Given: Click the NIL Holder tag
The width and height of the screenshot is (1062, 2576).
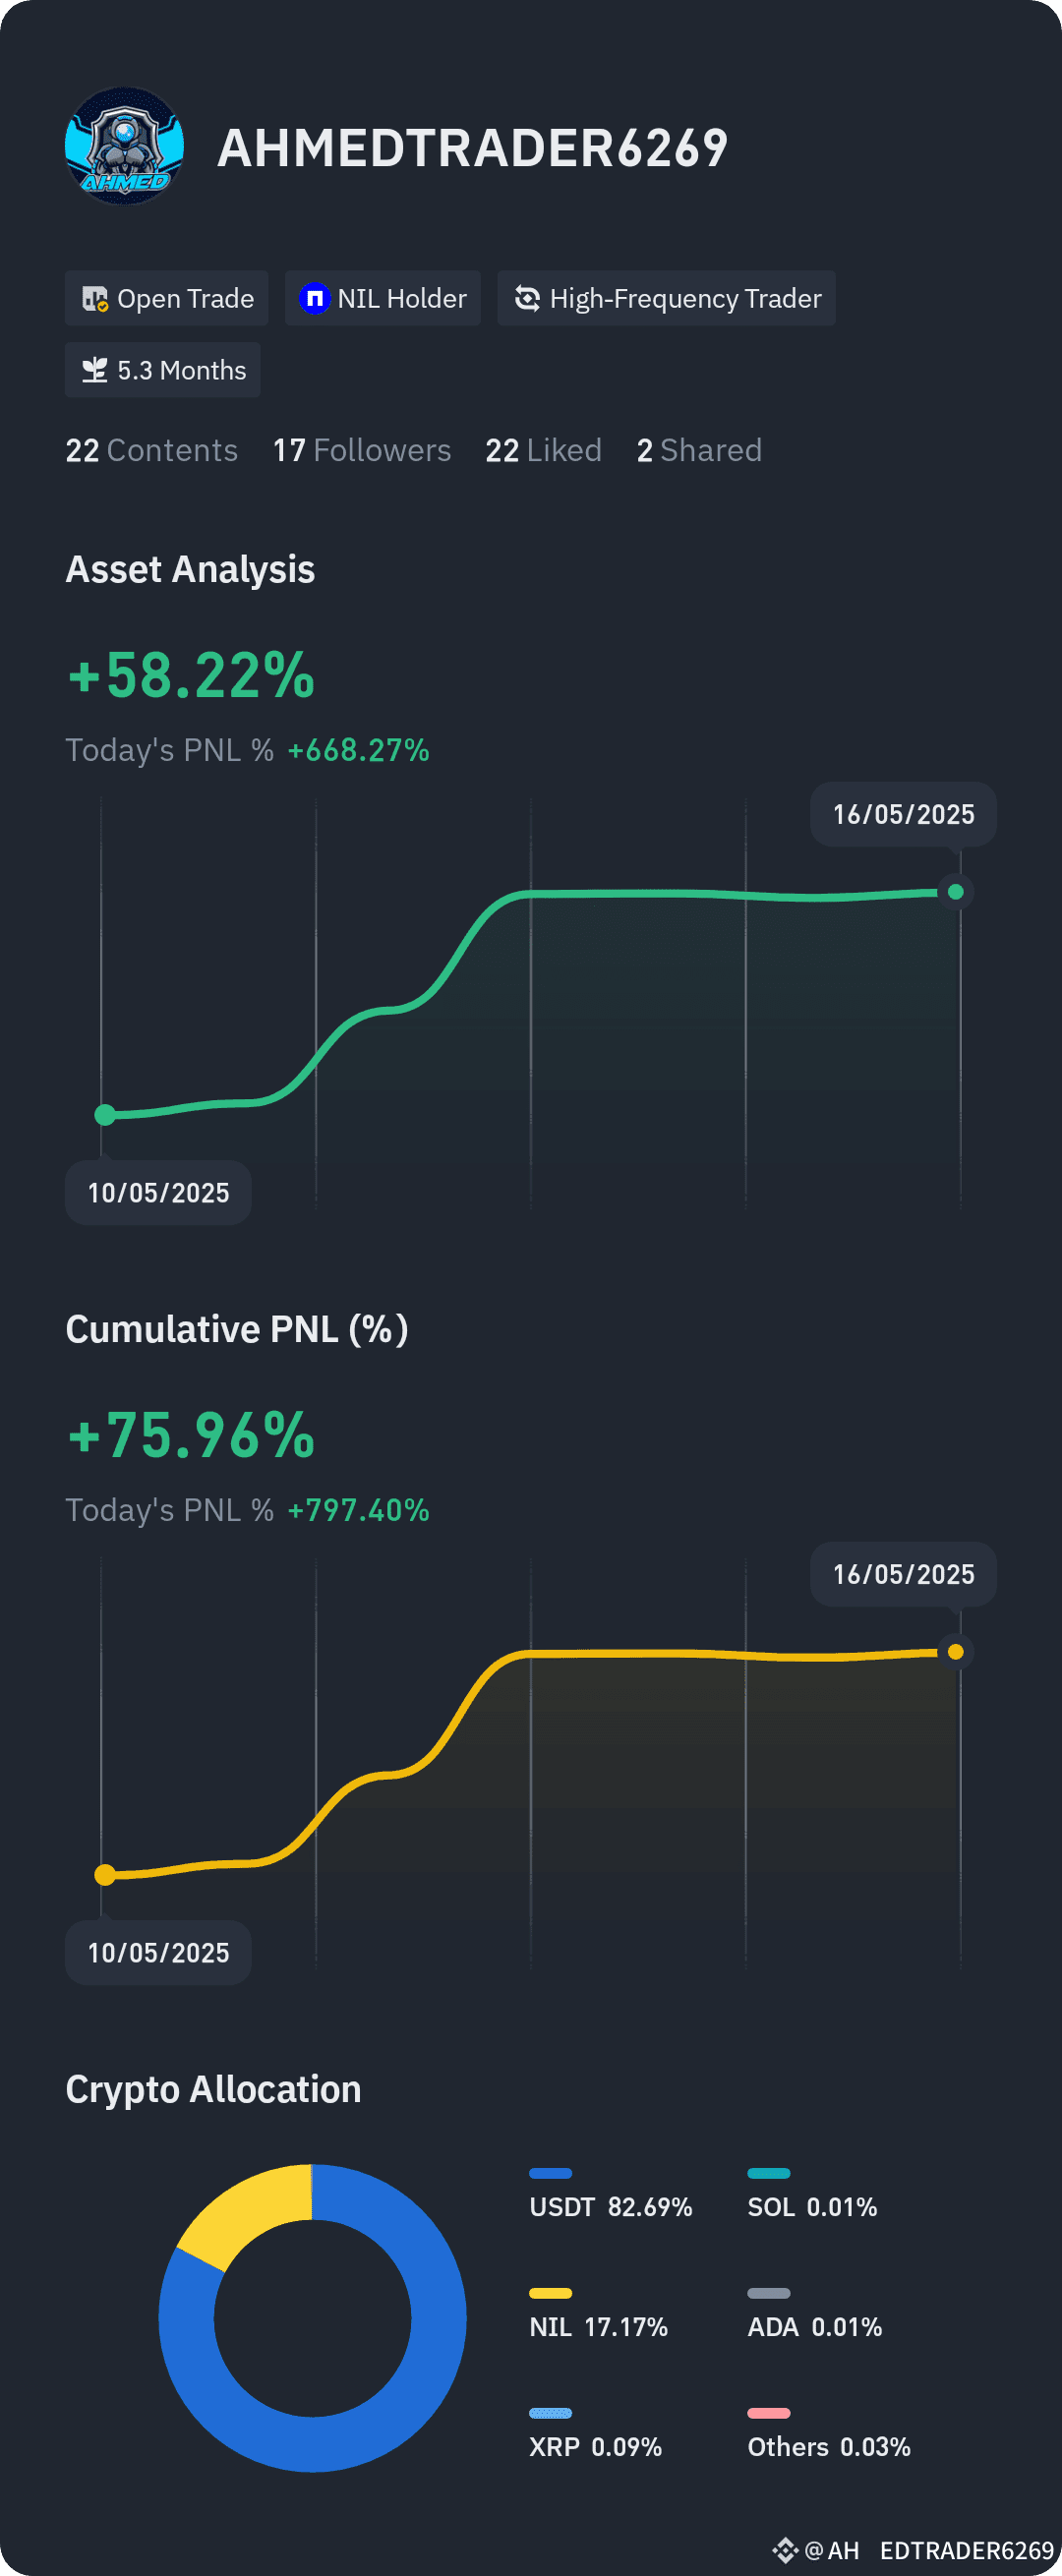Looking at the screenshot, I should (383, 298).
